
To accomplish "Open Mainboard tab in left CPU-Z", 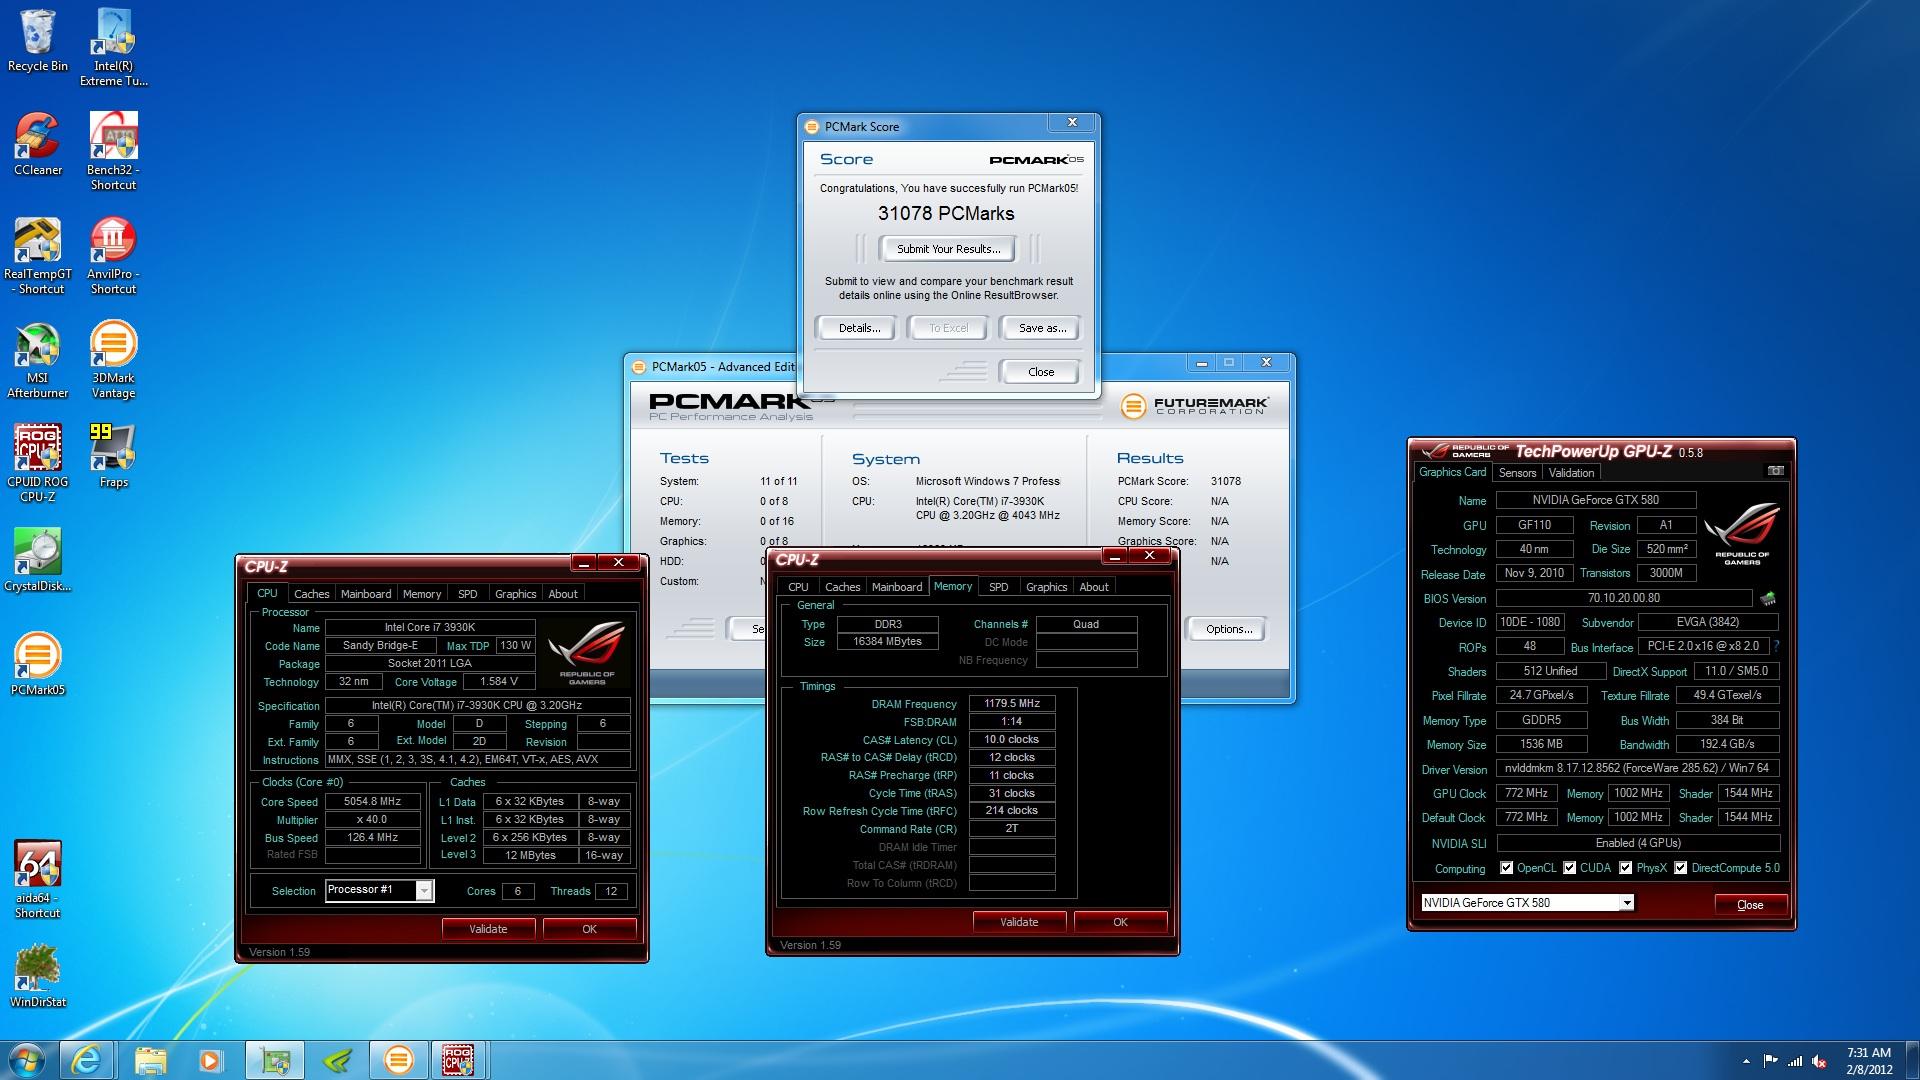I will click(366, 594).
